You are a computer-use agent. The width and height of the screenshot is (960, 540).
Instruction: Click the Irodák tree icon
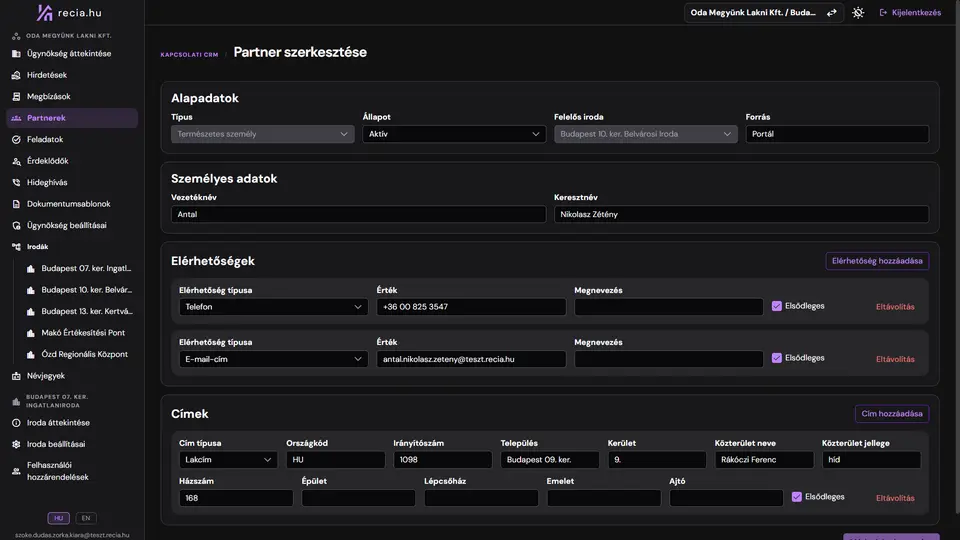coord(16,247)
